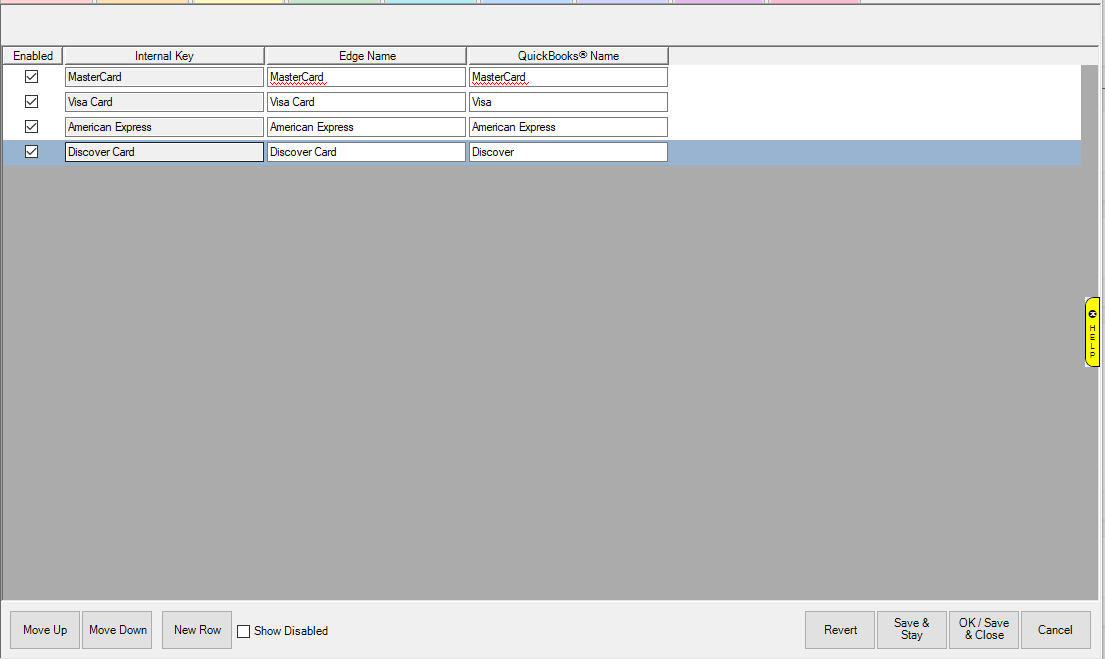This screenshot has height=659, width=1105.
Task: Toggle Enabled checkbox for Visa Card
Action: tap(32, 102)
